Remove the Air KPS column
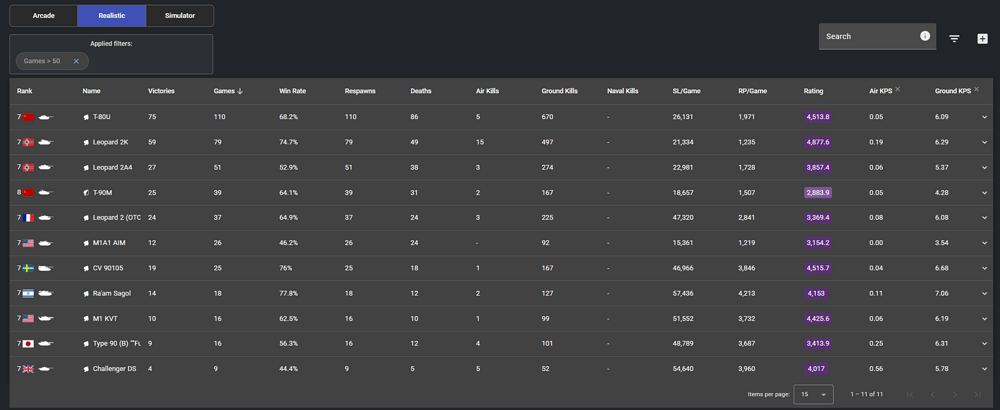This screenshot has height=410, width=1000. coord(897,90)
